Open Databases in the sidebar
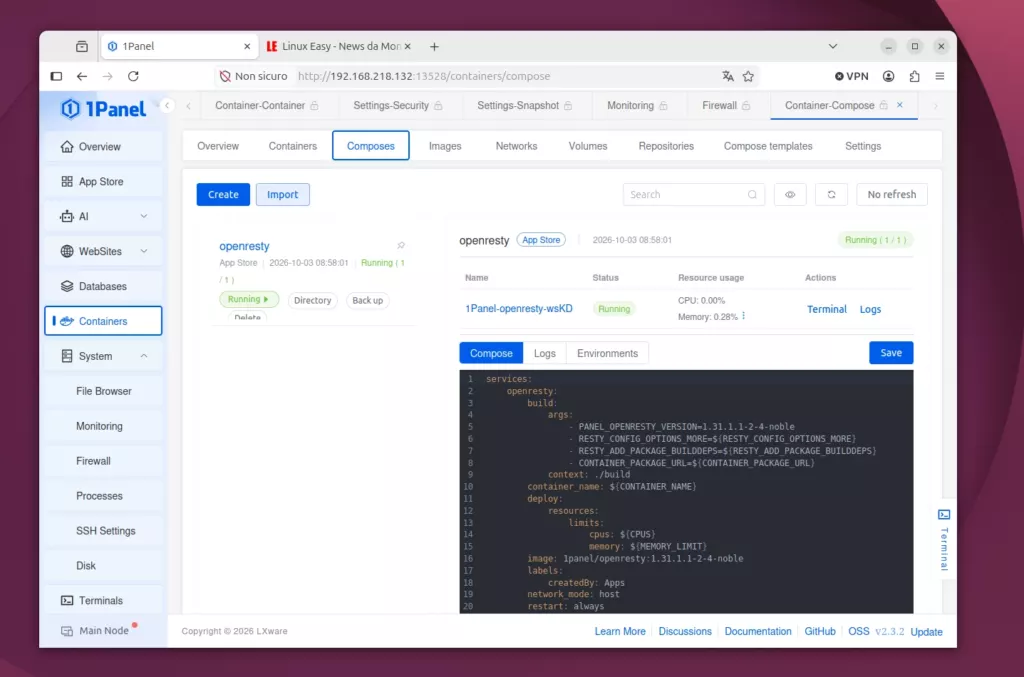This screenshot has width=1024, height=677. tap(104, 286)
